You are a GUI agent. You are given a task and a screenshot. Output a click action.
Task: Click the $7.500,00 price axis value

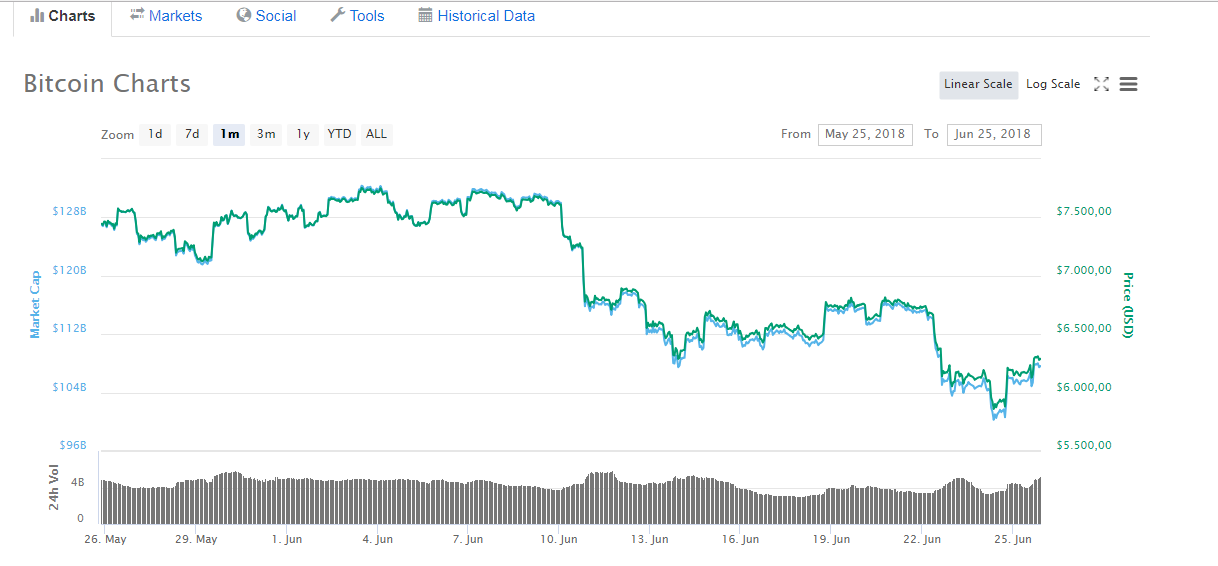pos(1084,212)
